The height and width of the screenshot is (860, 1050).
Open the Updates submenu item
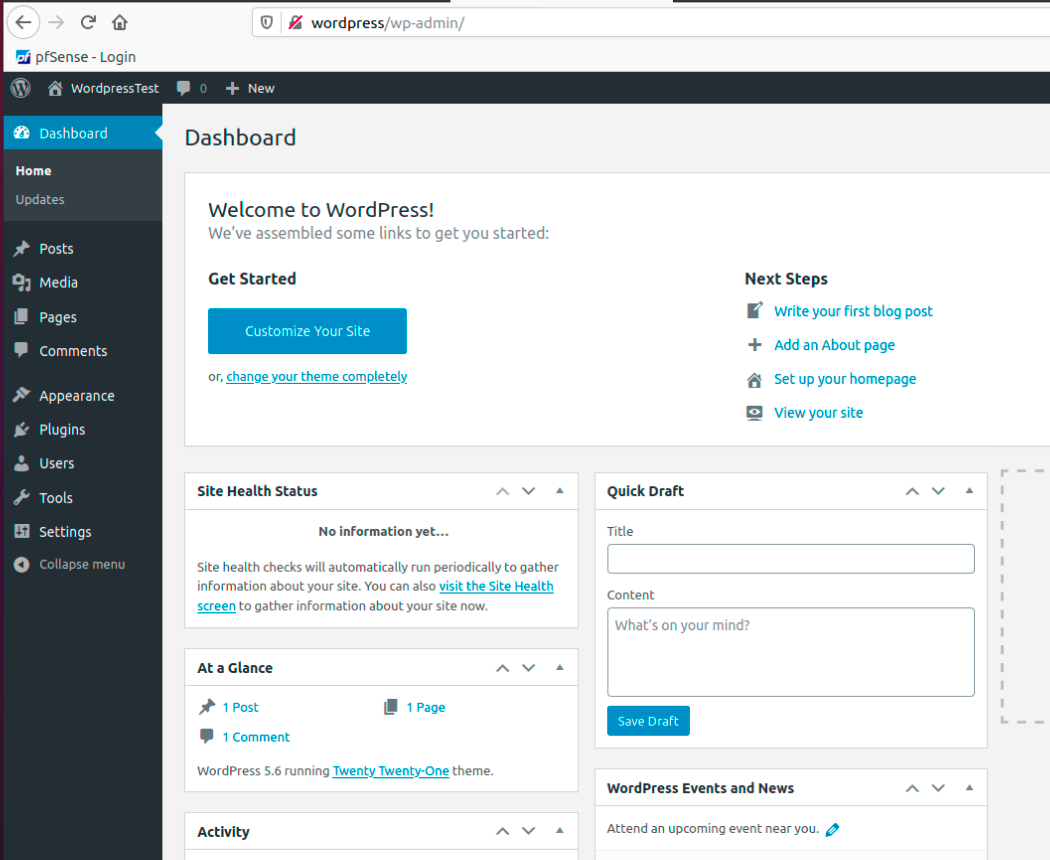[x=40, y=200]
